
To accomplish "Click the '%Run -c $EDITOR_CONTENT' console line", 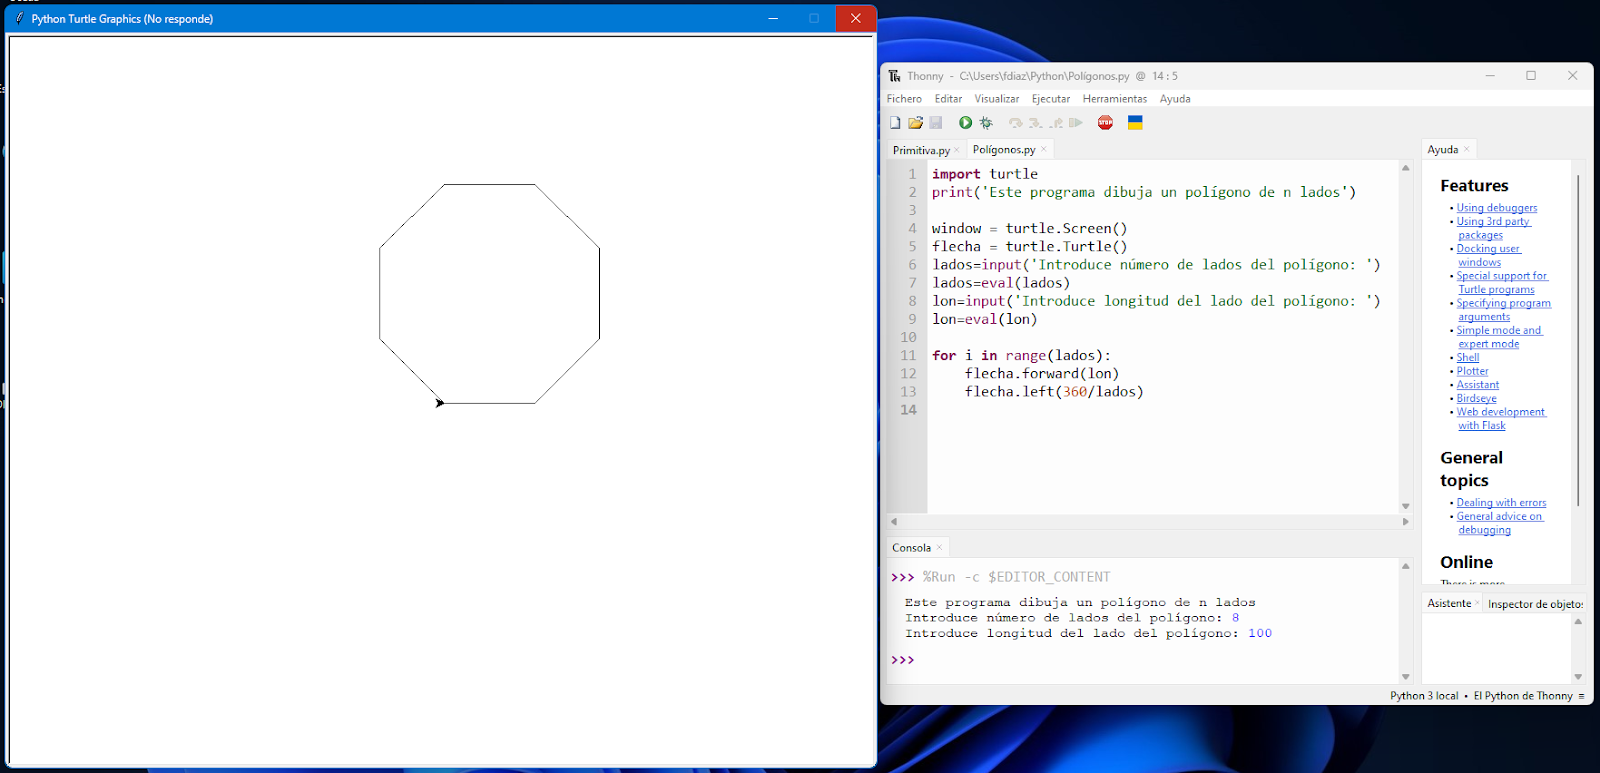I will [x=1016, y=577].
